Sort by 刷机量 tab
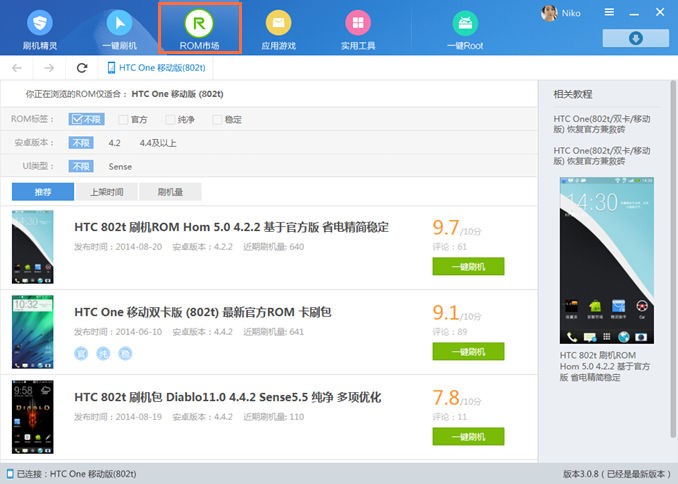This screenshot has height=484, width=678. [170, 192]
